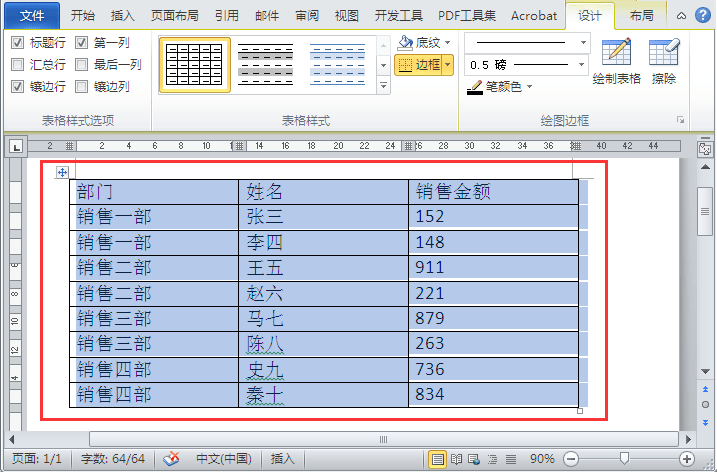Uncheck the Header Row (标题行) checkbox

(17, 43)
